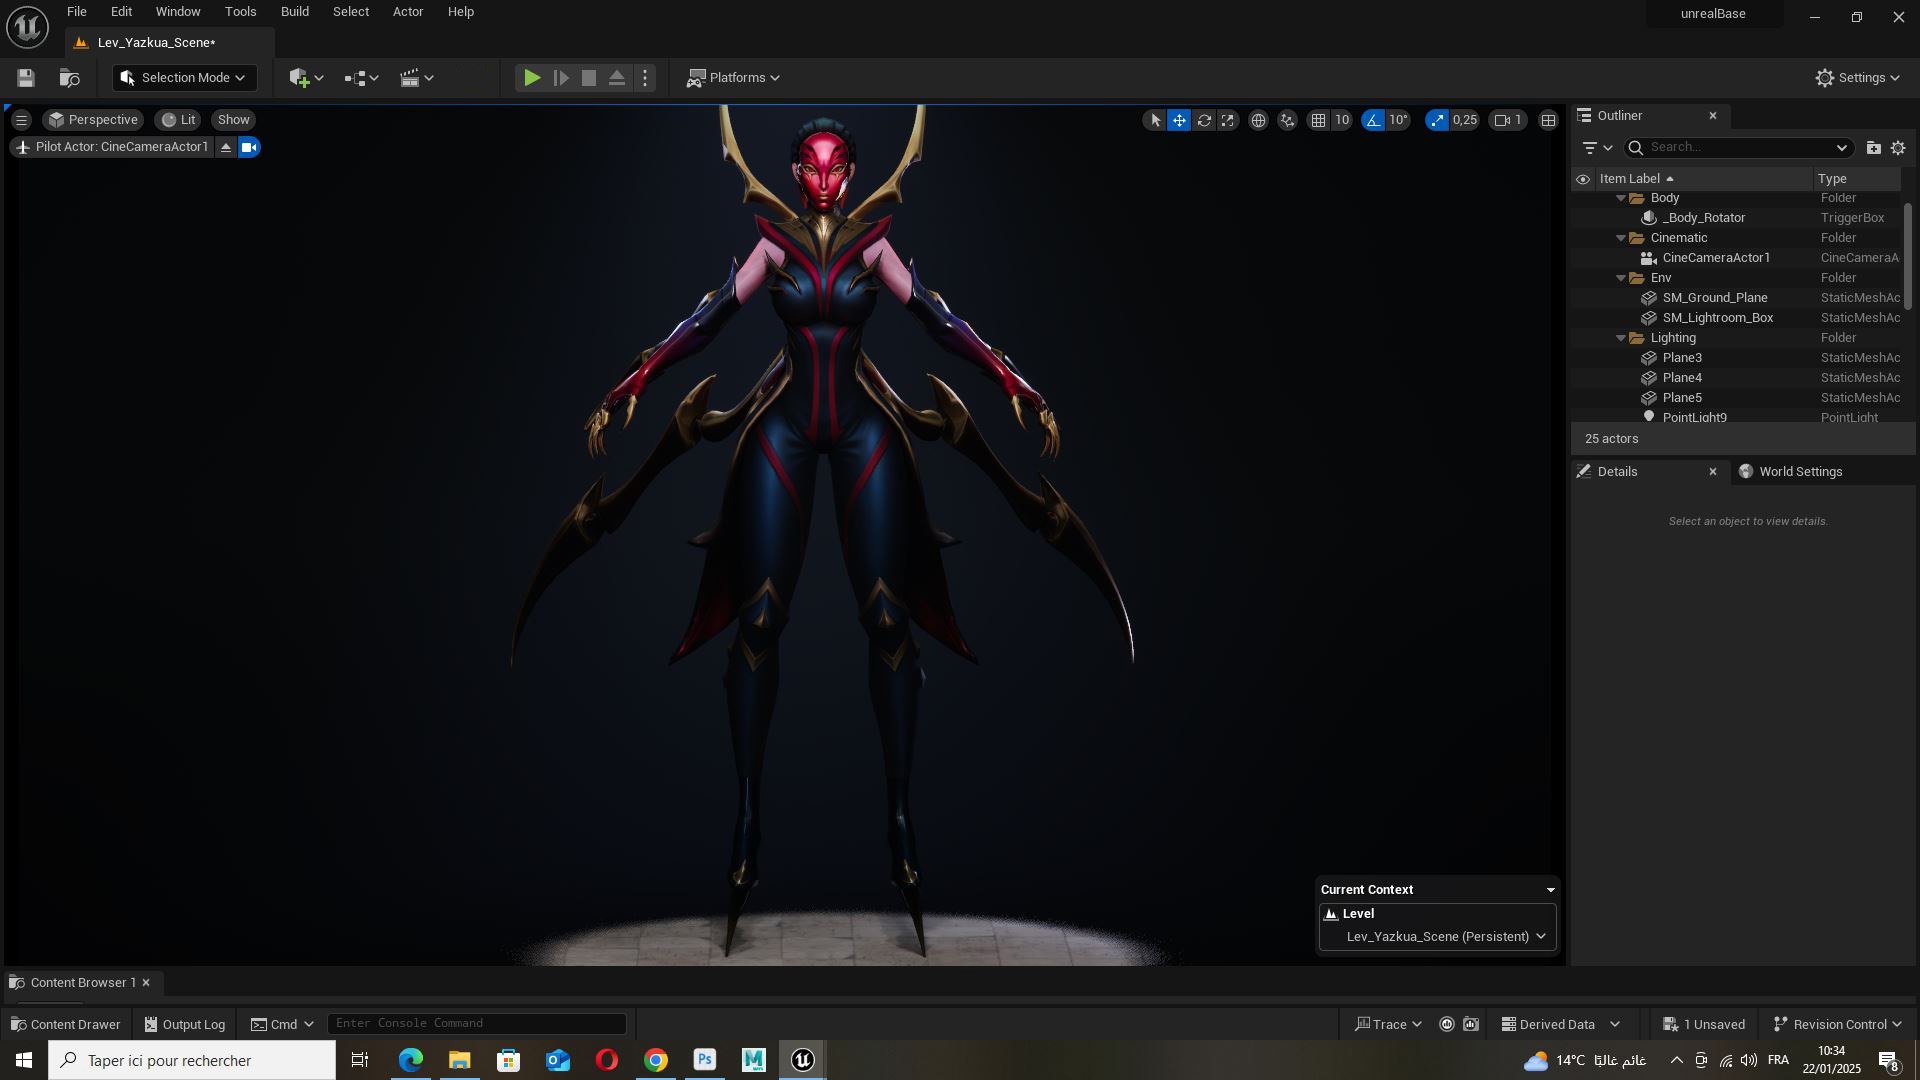Open the Perspective view mode menu
This screenshot has width=1920, height=1080.
tap(93, 120)
